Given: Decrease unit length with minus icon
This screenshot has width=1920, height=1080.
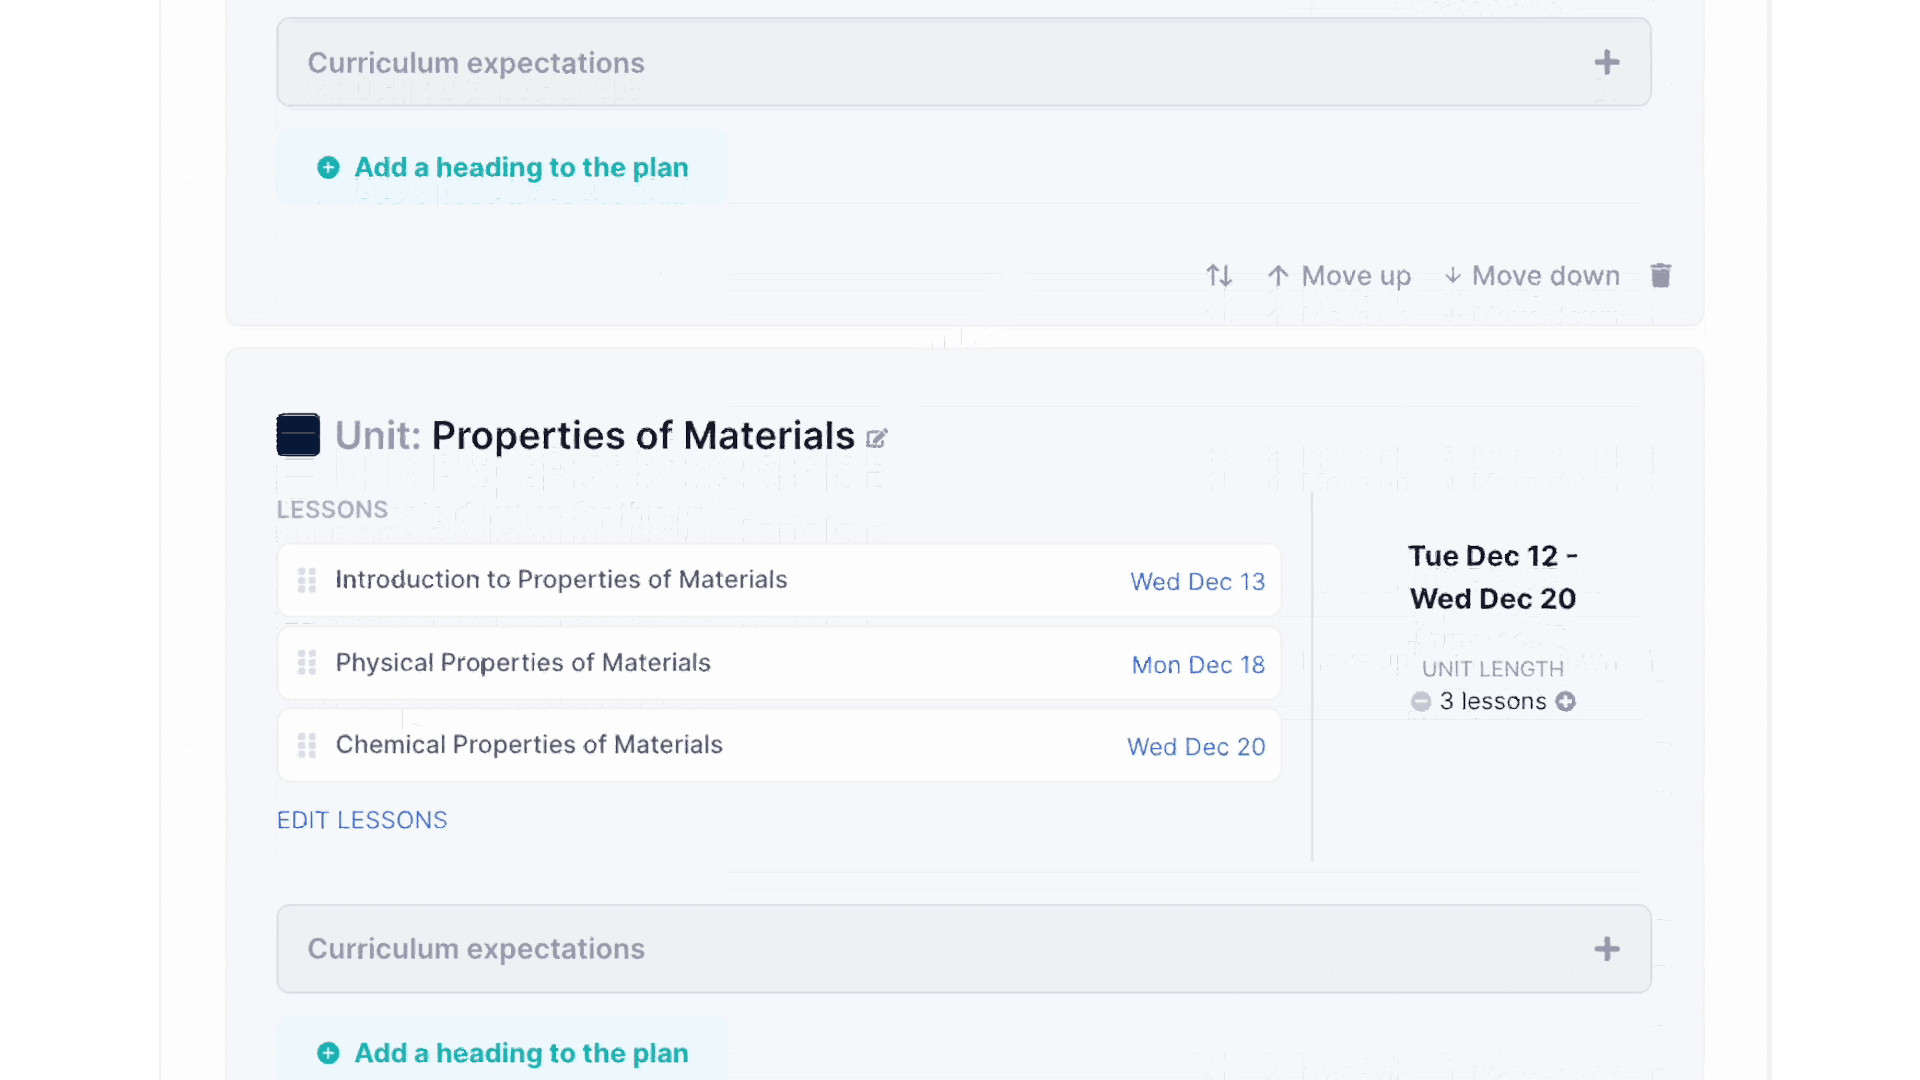Looking at the screenshot, I should [x=1421, y=702].
